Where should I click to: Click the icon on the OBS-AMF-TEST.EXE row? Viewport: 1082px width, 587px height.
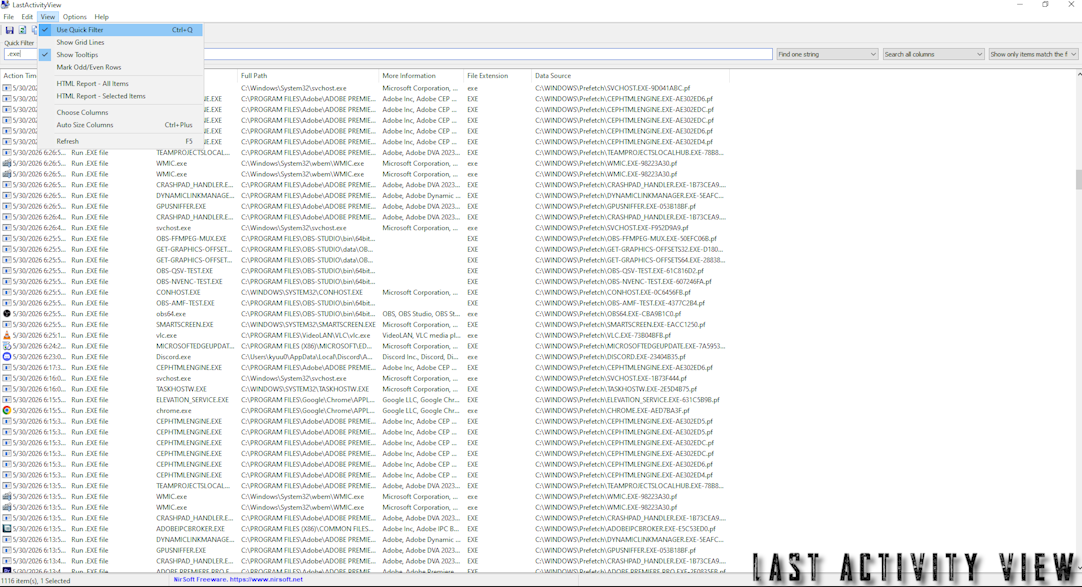pyautogui.click(x=7, y=303)
